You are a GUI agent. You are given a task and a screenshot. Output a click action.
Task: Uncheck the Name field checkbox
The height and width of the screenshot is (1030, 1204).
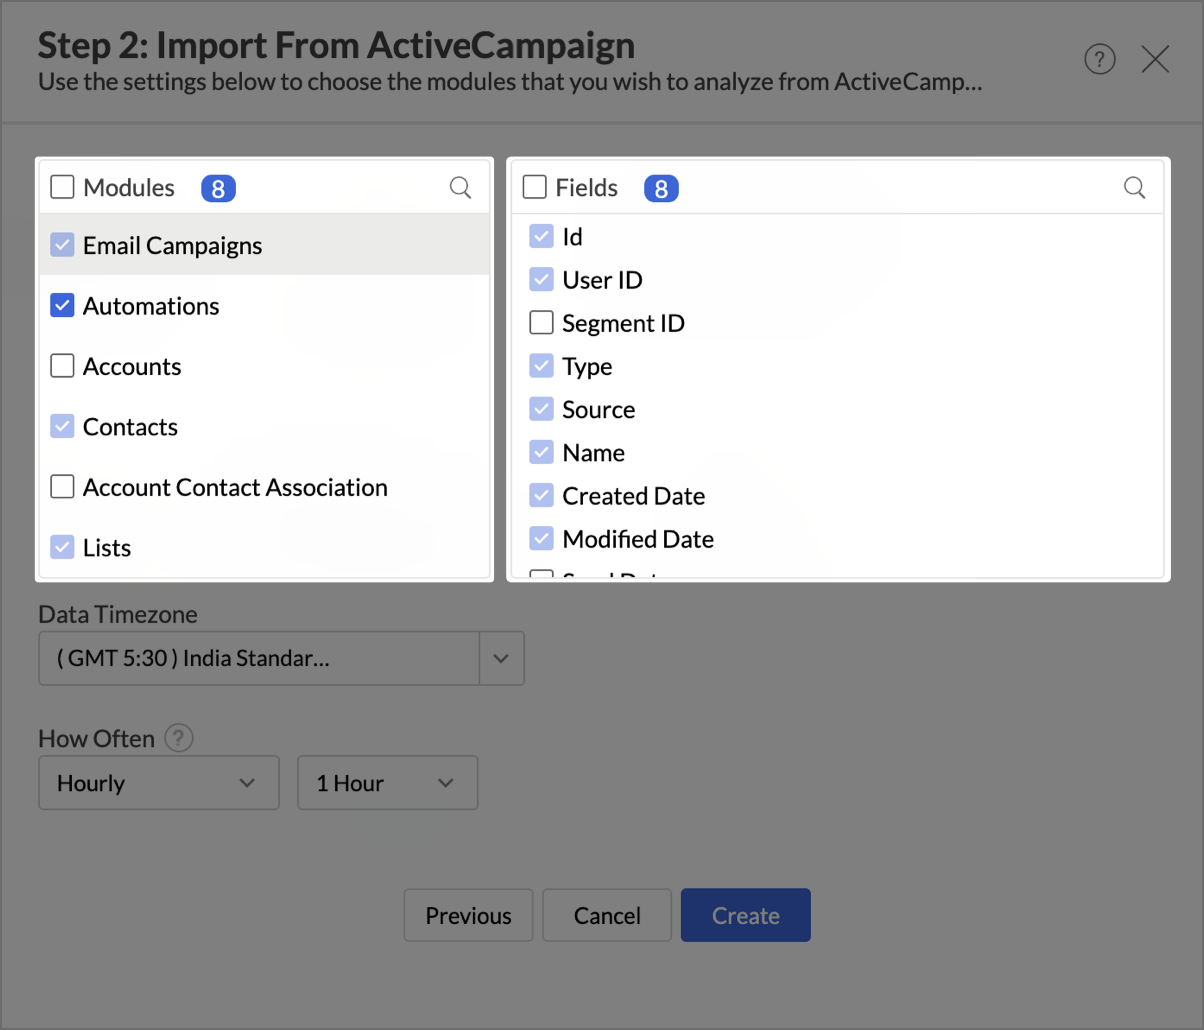(541, 452)
